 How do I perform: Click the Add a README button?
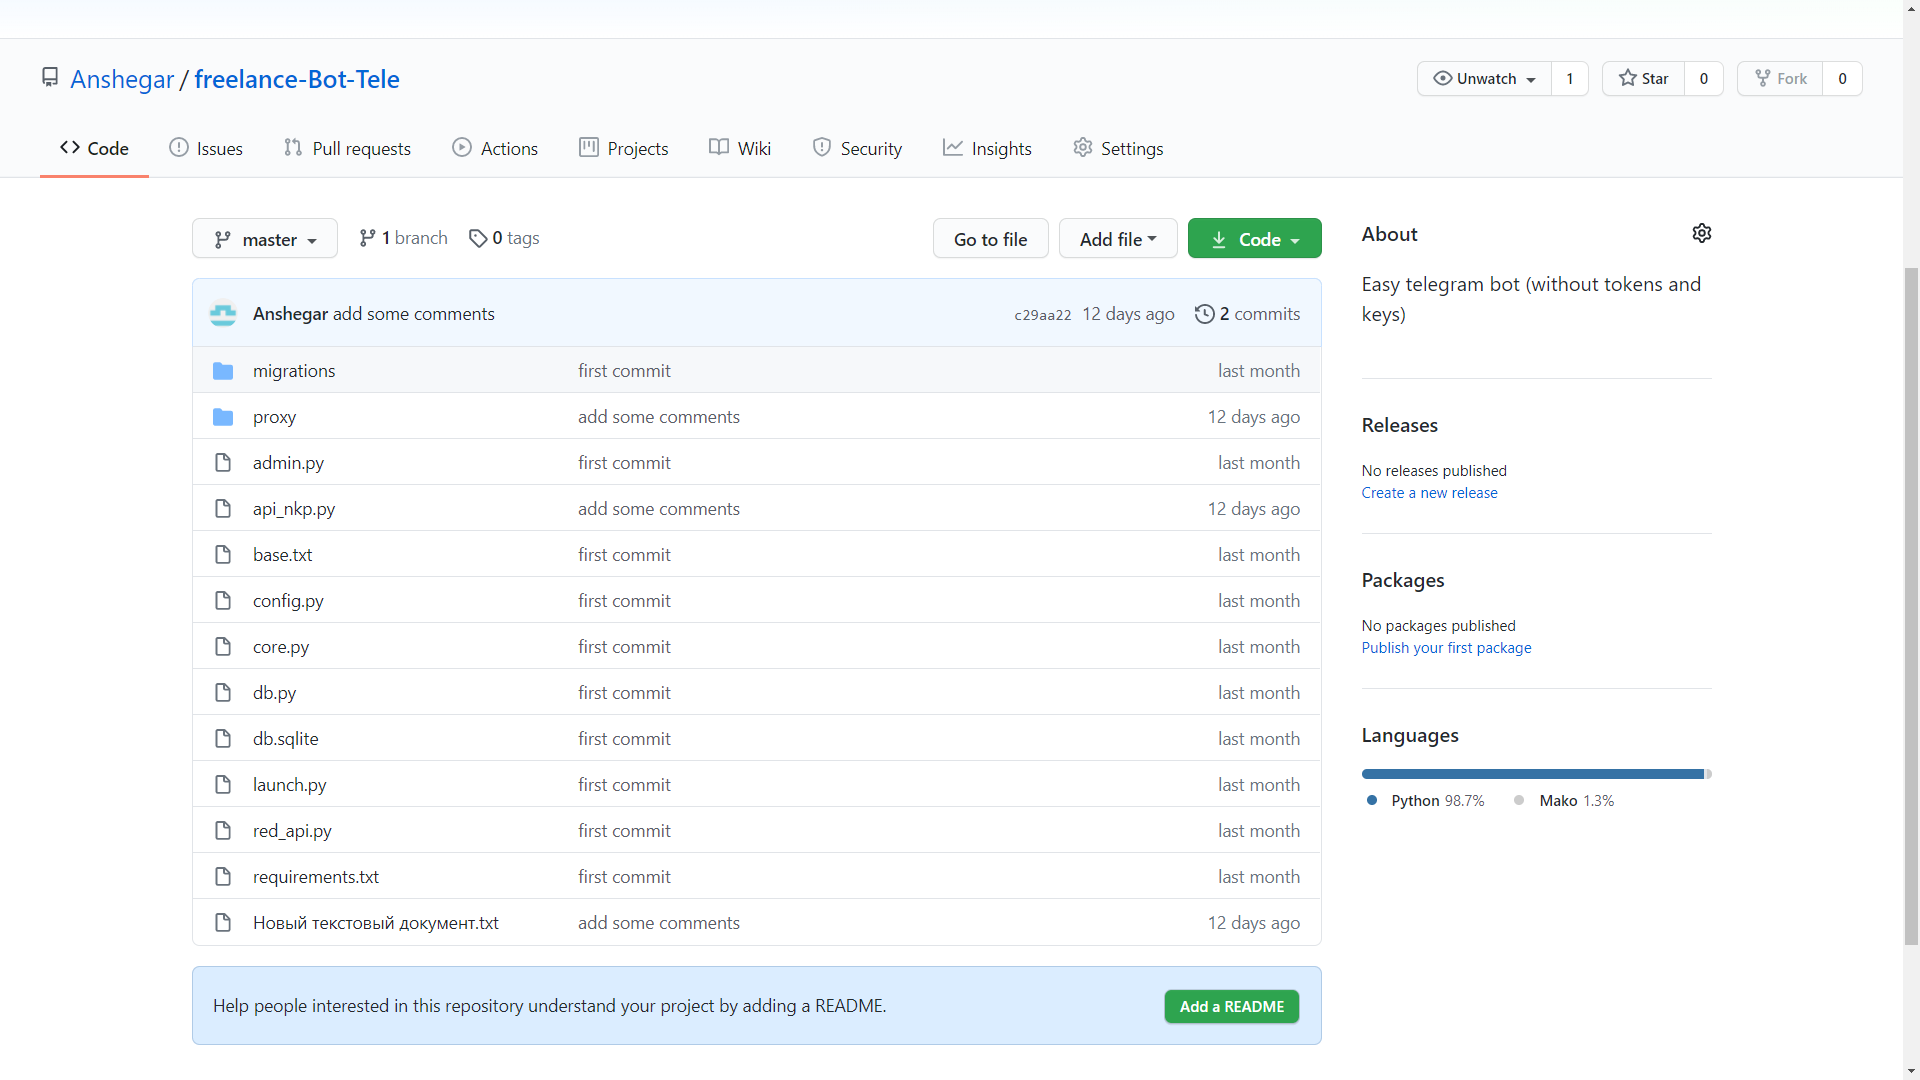tap(1231, 1006)
